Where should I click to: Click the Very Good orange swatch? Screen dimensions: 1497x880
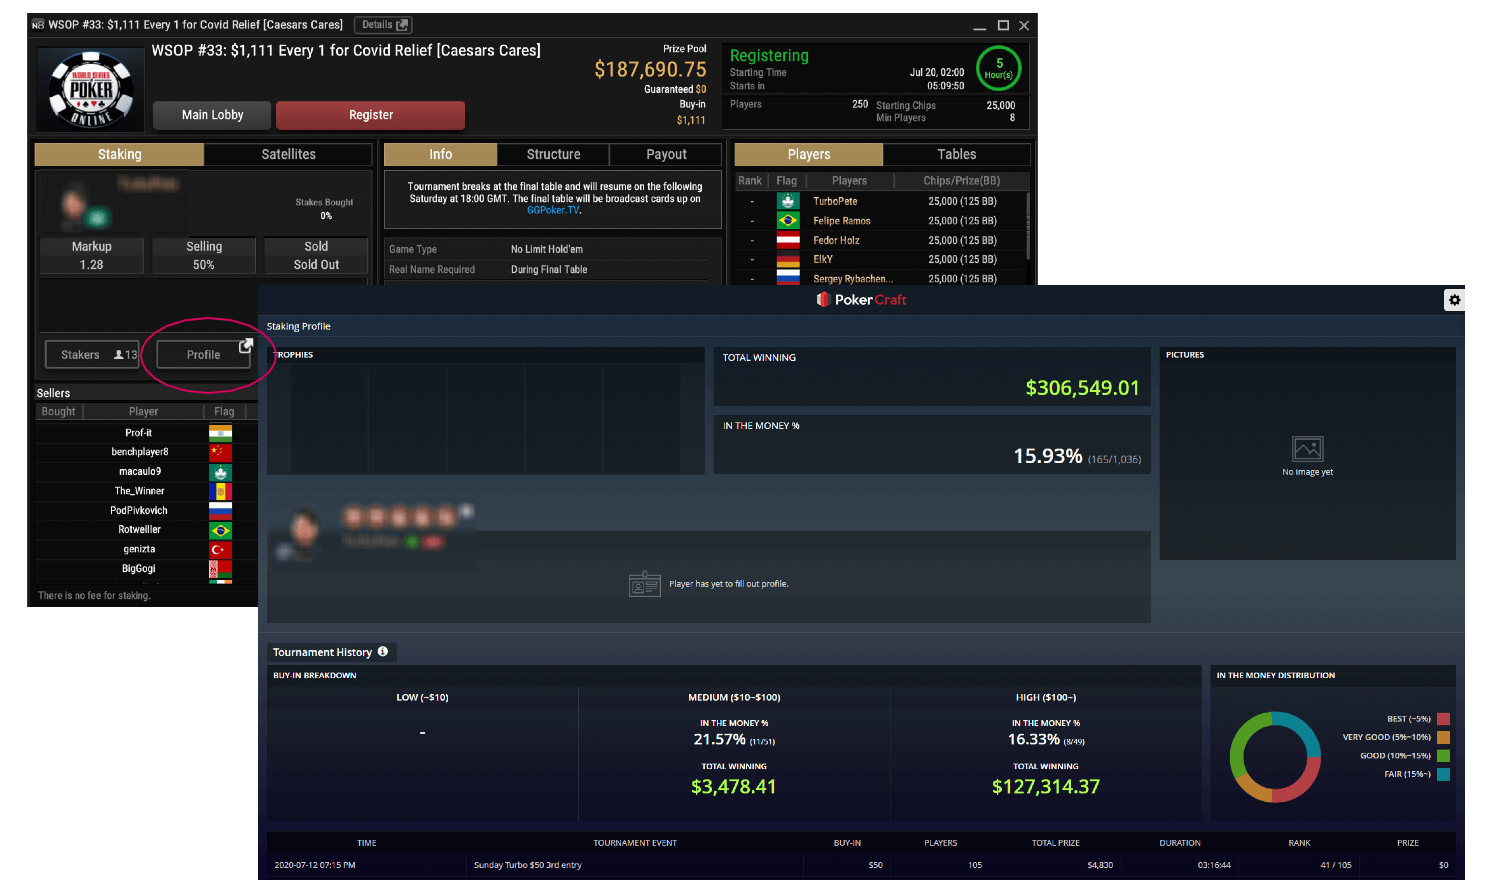pos(1443,737)
